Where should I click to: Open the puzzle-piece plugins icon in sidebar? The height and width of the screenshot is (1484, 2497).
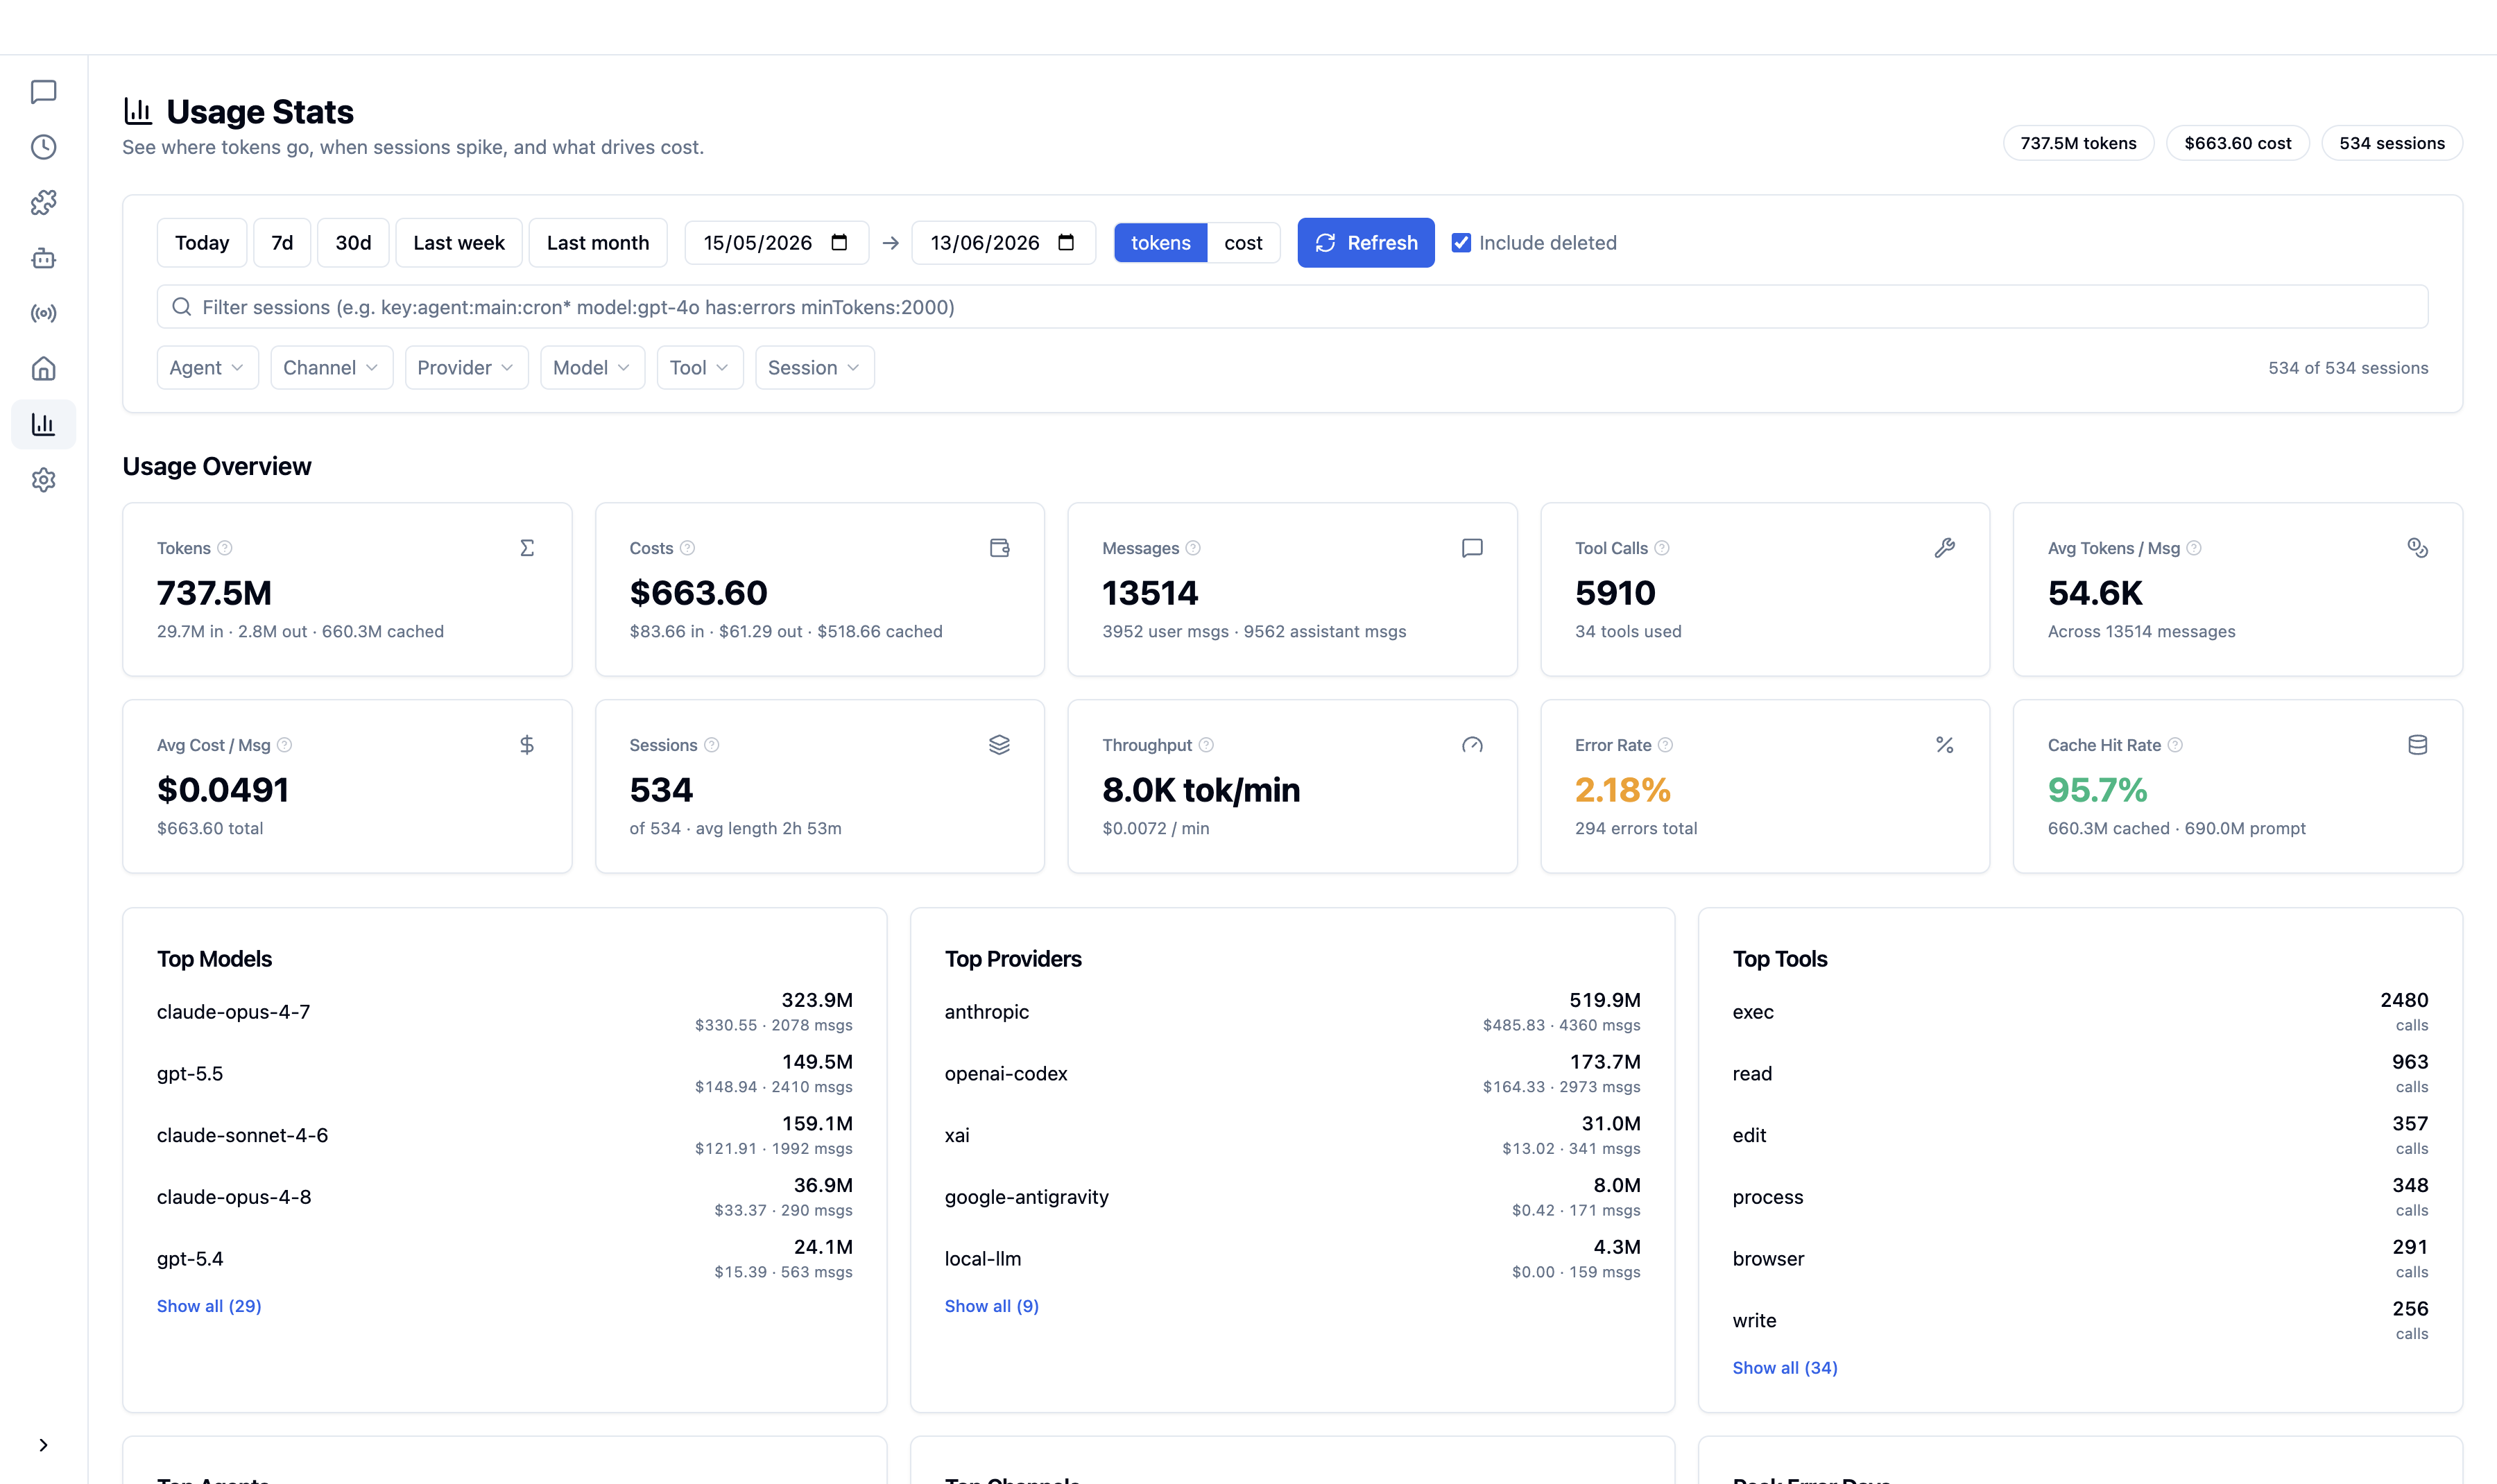point(43,203)
